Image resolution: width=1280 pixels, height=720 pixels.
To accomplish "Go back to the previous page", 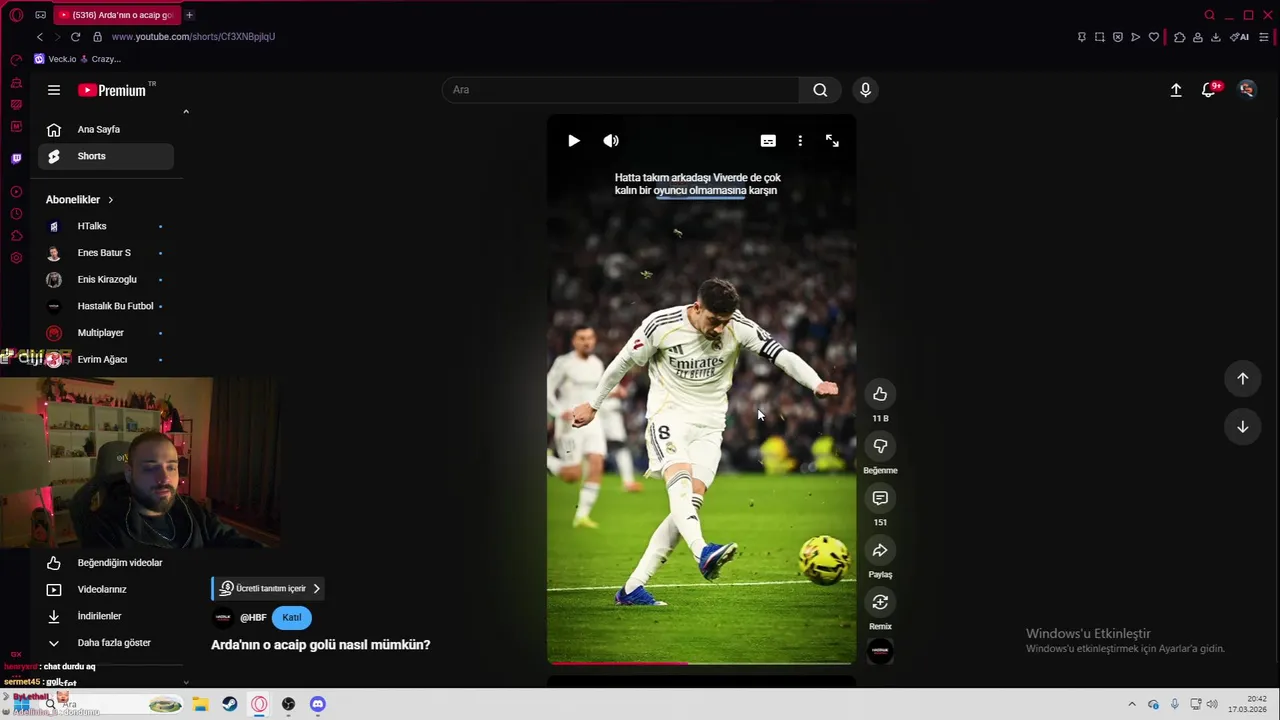I will tap(40, 37).
